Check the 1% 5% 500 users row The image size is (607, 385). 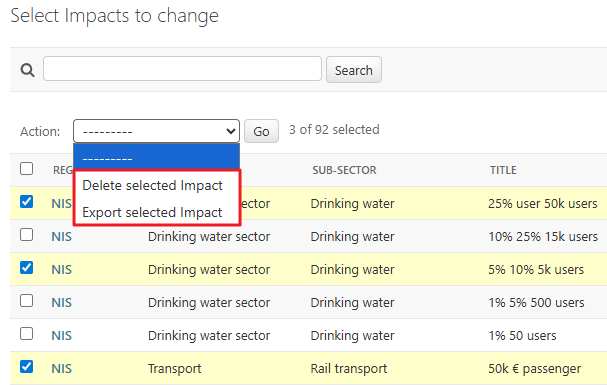pyautogui.click(x=26, y=301)
